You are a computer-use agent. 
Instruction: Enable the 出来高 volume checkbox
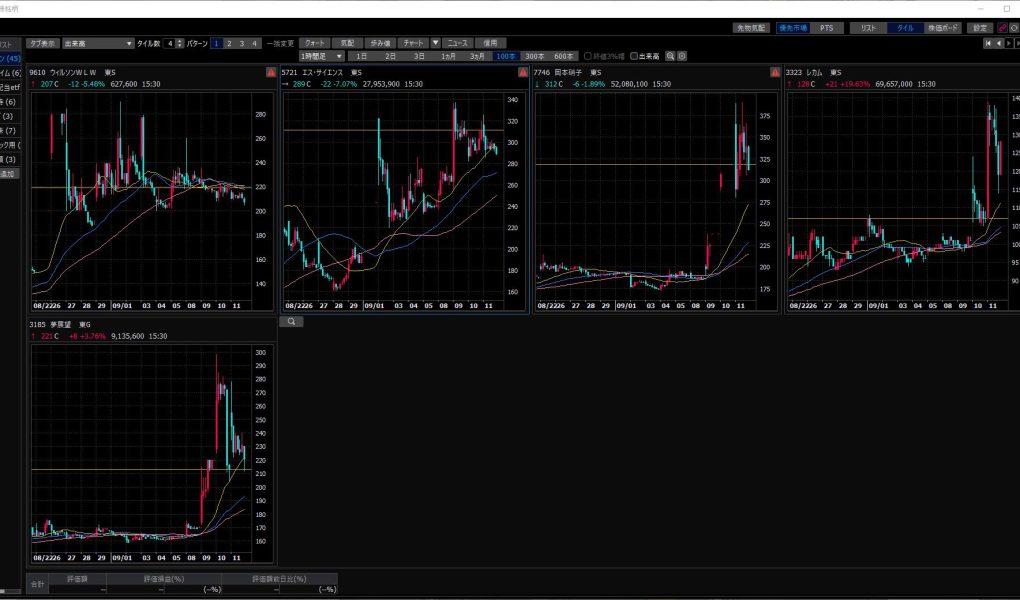633,56
